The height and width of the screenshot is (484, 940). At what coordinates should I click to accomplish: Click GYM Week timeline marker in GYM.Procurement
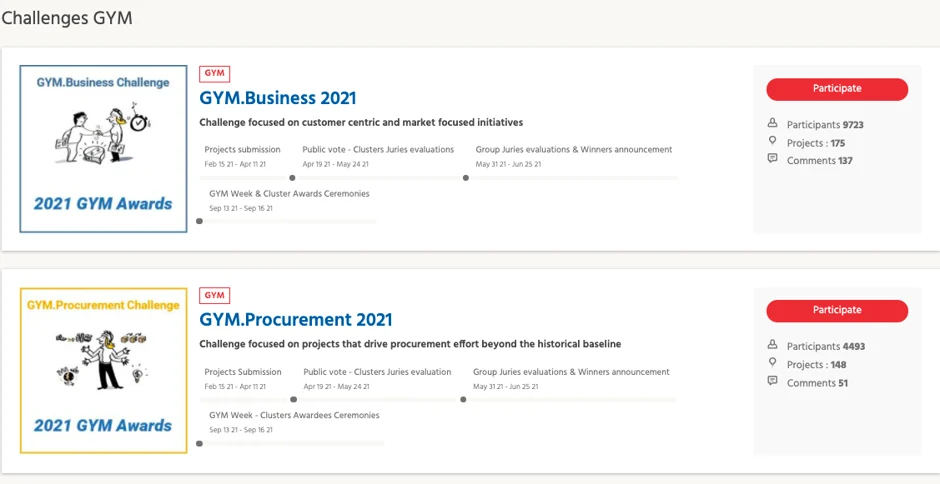click(x=200, y=443)
